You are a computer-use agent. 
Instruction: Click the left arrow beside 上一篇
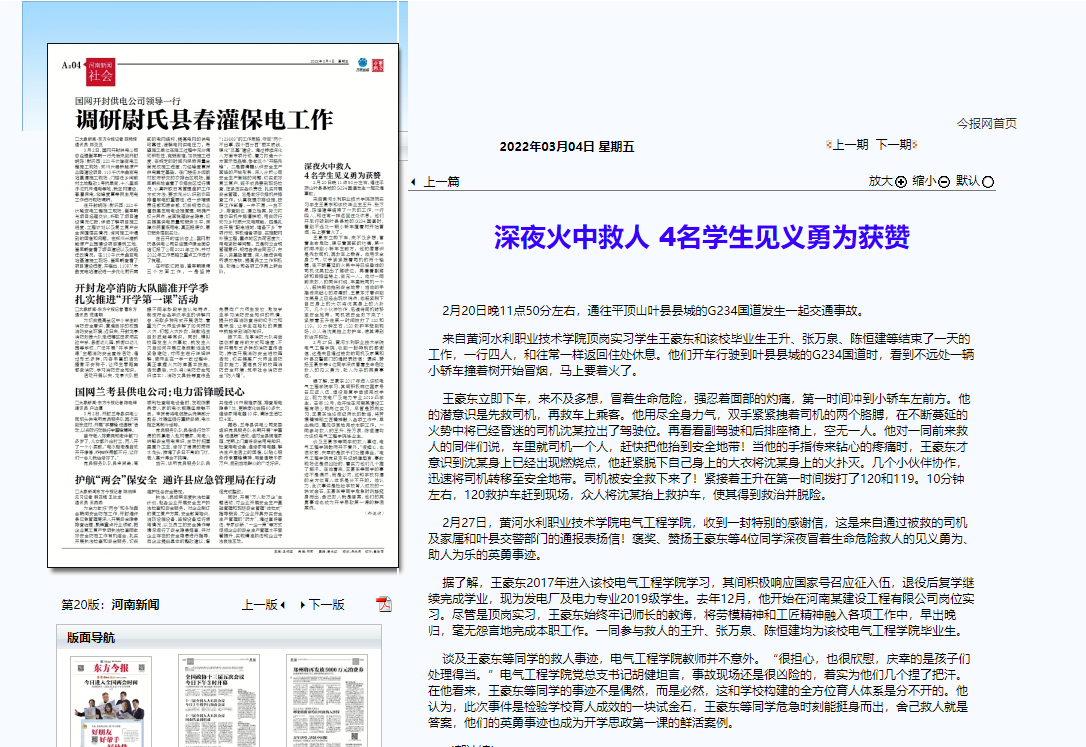[x=414, y=182]
